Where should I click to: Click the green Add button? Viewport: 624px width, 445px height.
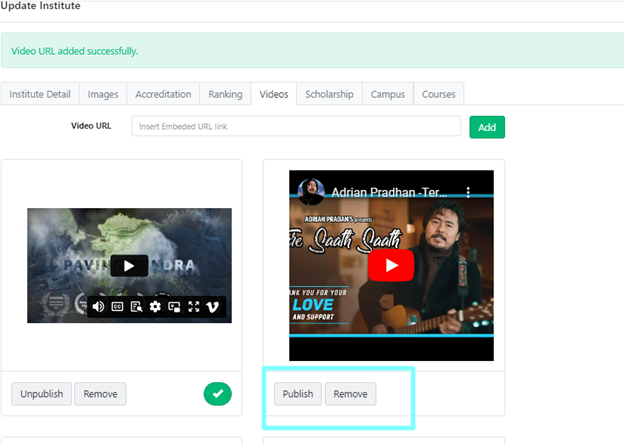(487, 127)
